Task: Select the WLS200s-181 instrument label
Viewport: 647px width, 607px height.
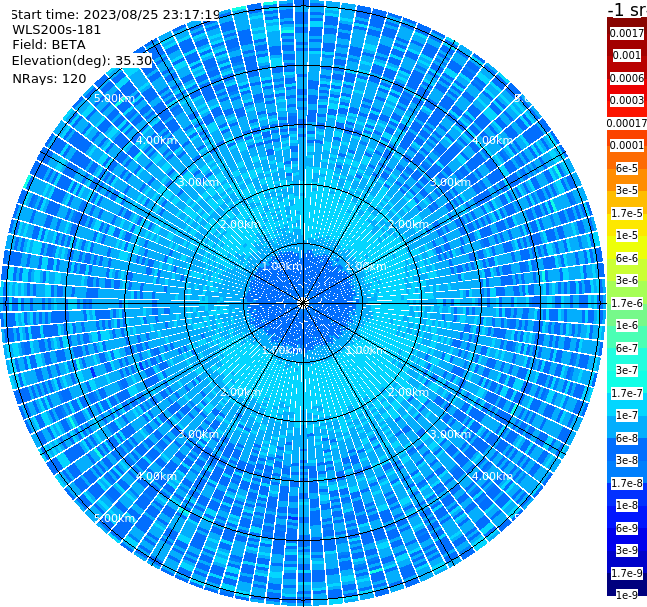Action: pos(57,30)
